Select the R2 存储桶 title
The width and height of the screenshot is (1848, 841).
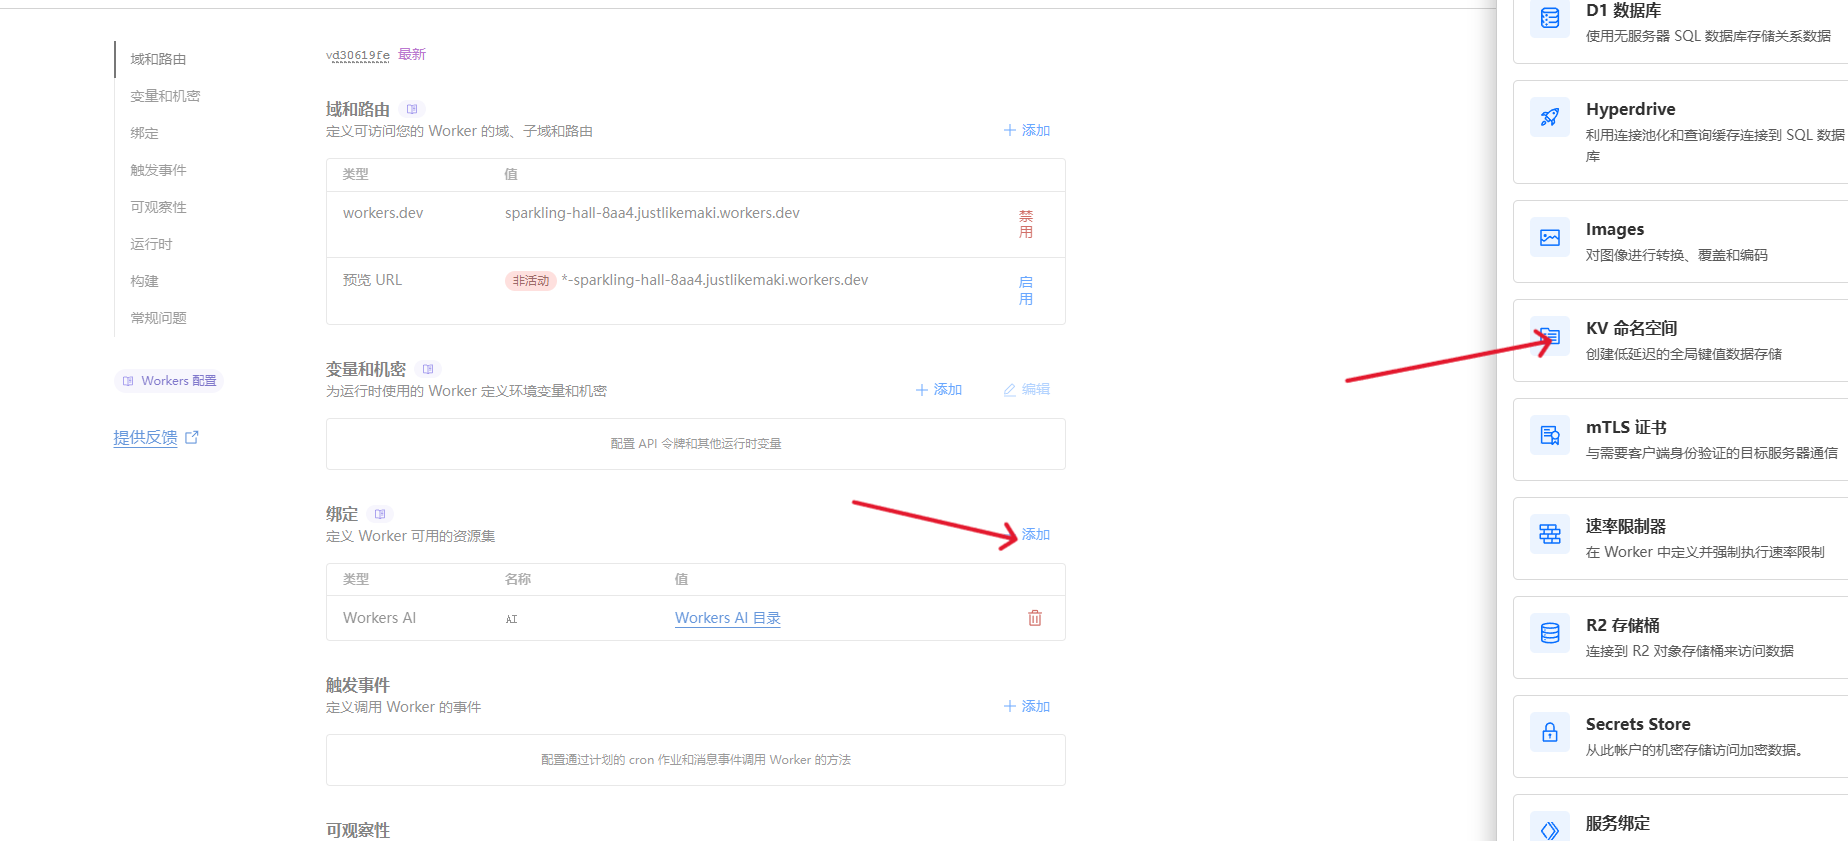[x=1623, y=625]
